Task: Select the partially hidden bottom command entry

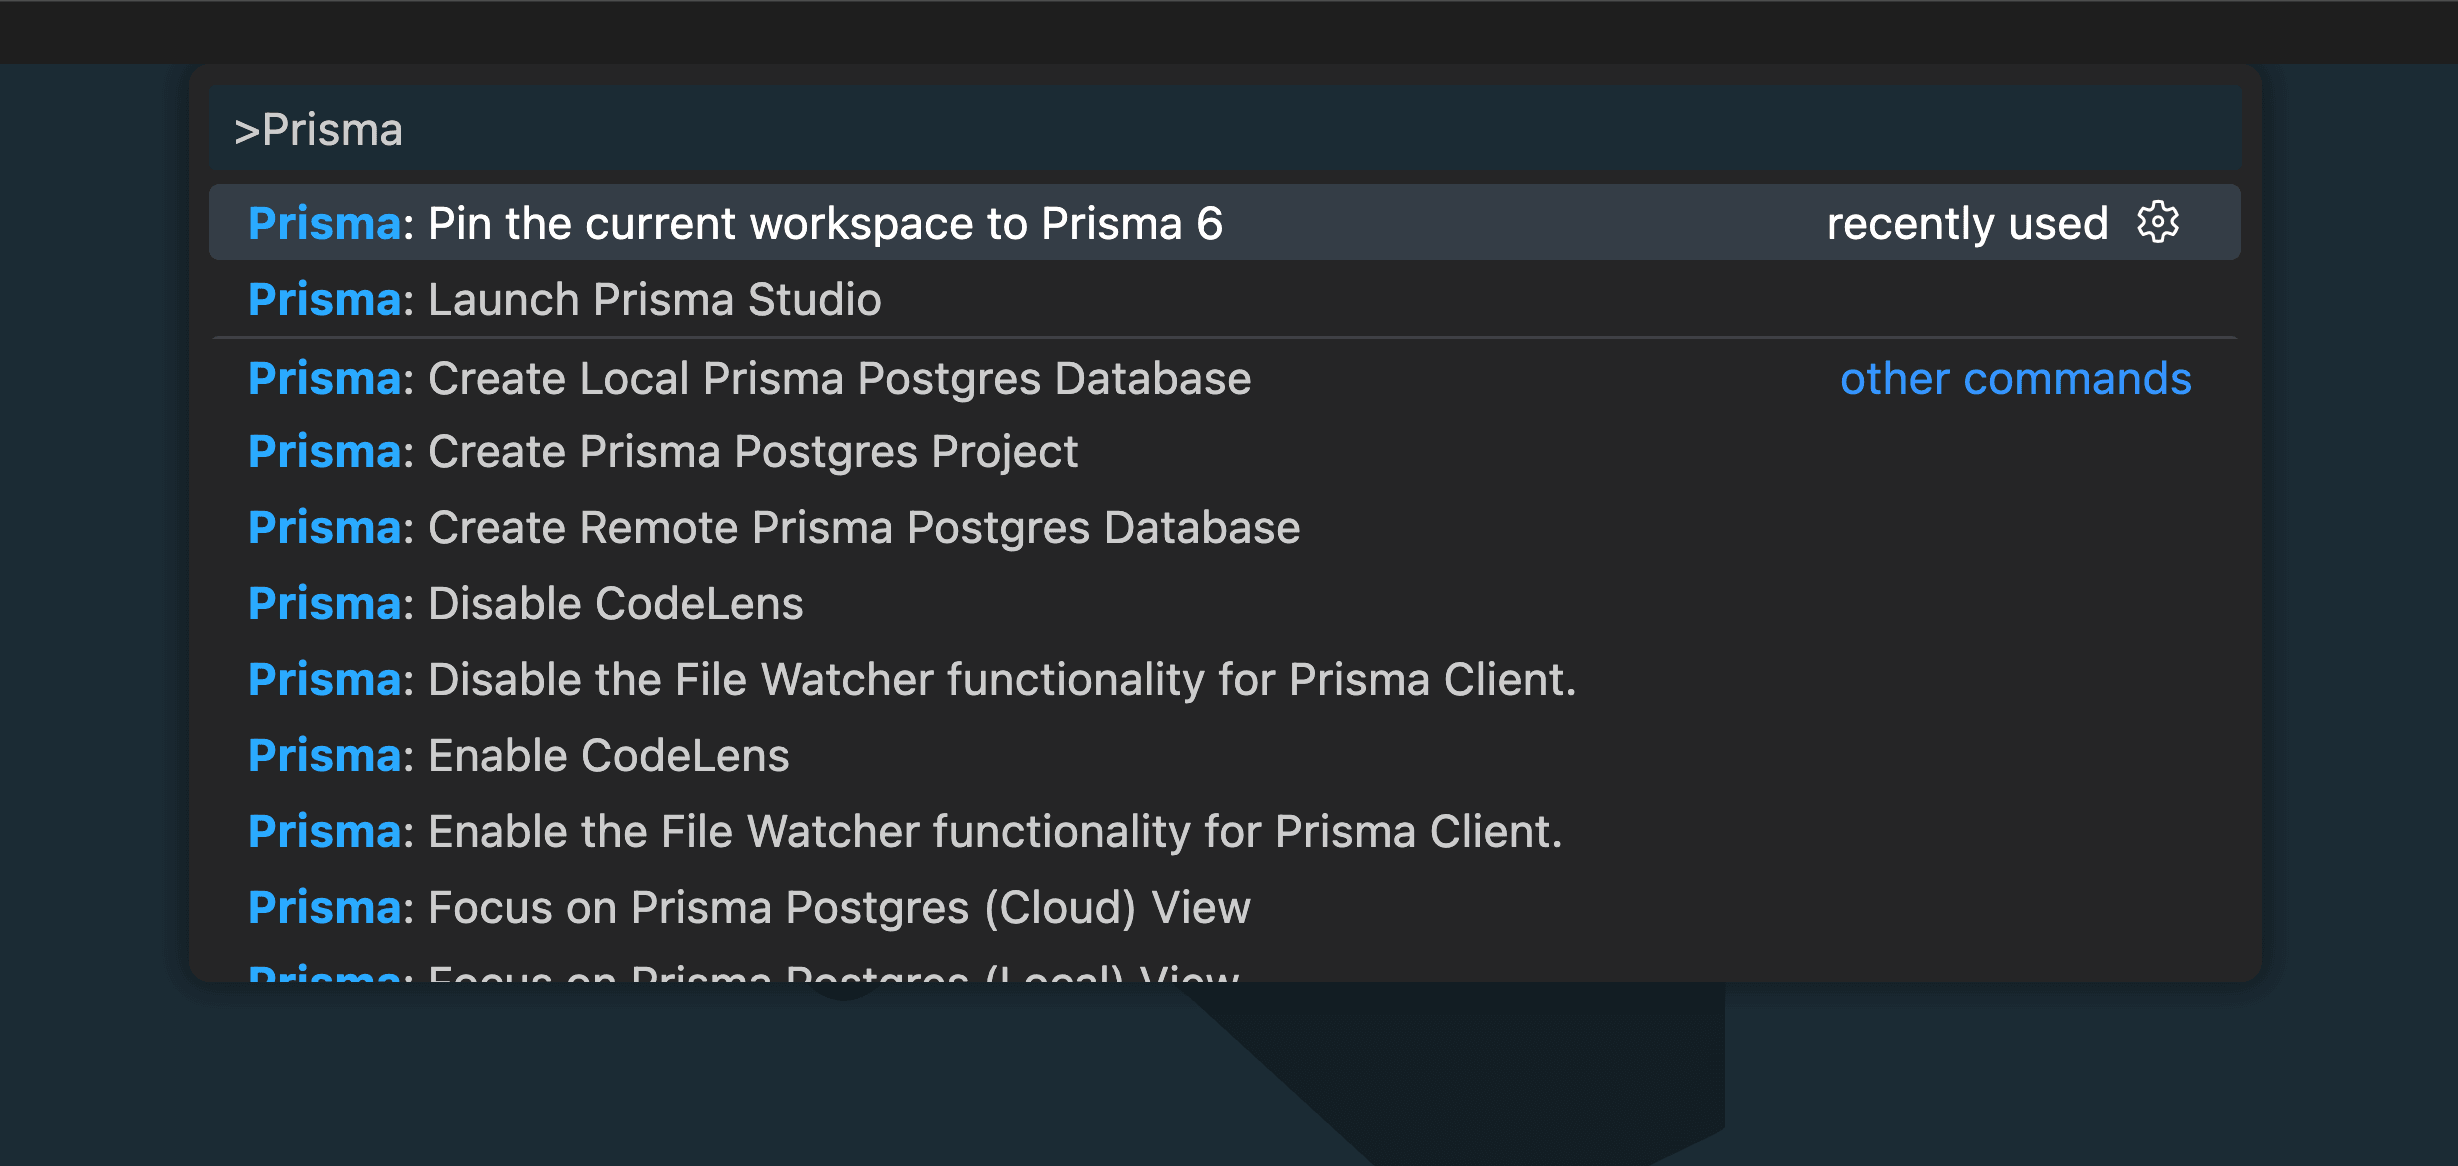Action: tap(745, 975)
